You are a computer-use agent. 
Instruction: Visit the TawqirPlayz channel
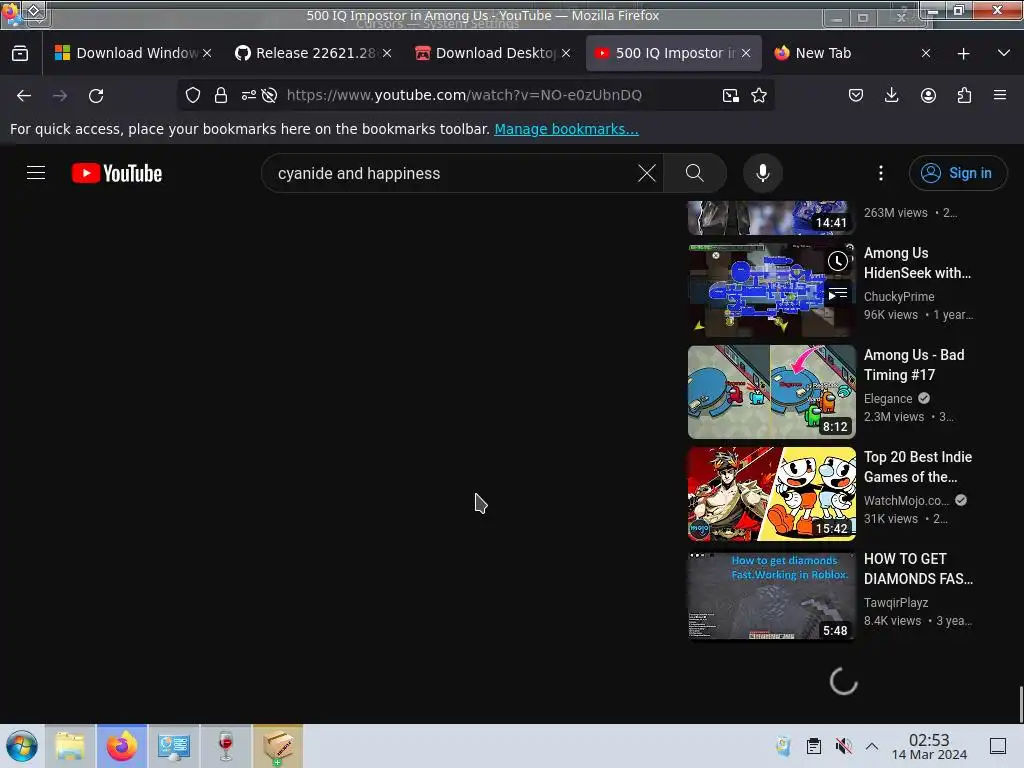click(x=895, y=602)
